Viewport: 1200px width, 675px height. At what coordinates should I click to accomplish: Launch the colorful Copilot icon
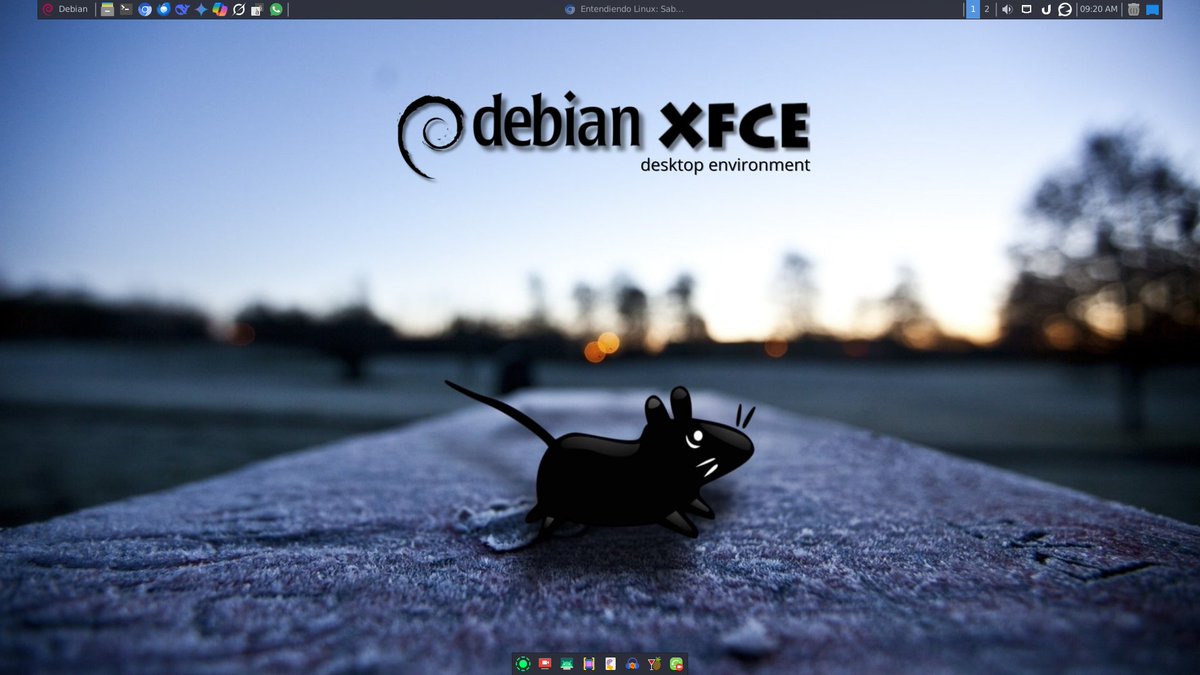tap(219, 9)
